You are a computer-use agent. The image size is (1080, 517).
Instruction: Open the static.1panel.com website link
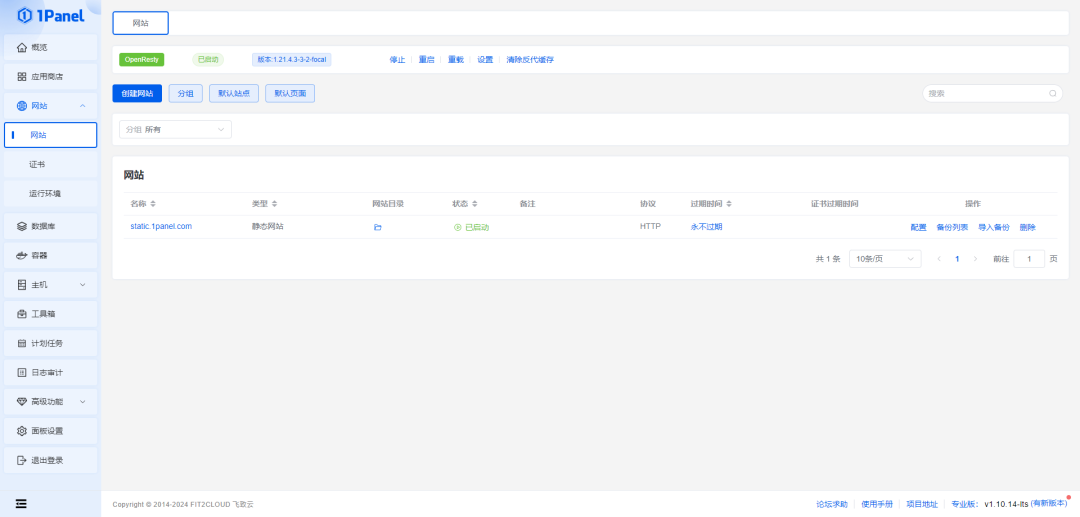point(161,226)
